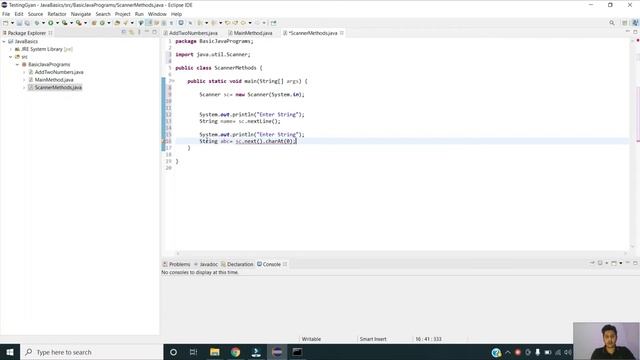Select MainMethod.java in Package Explorer

[54, 80]
